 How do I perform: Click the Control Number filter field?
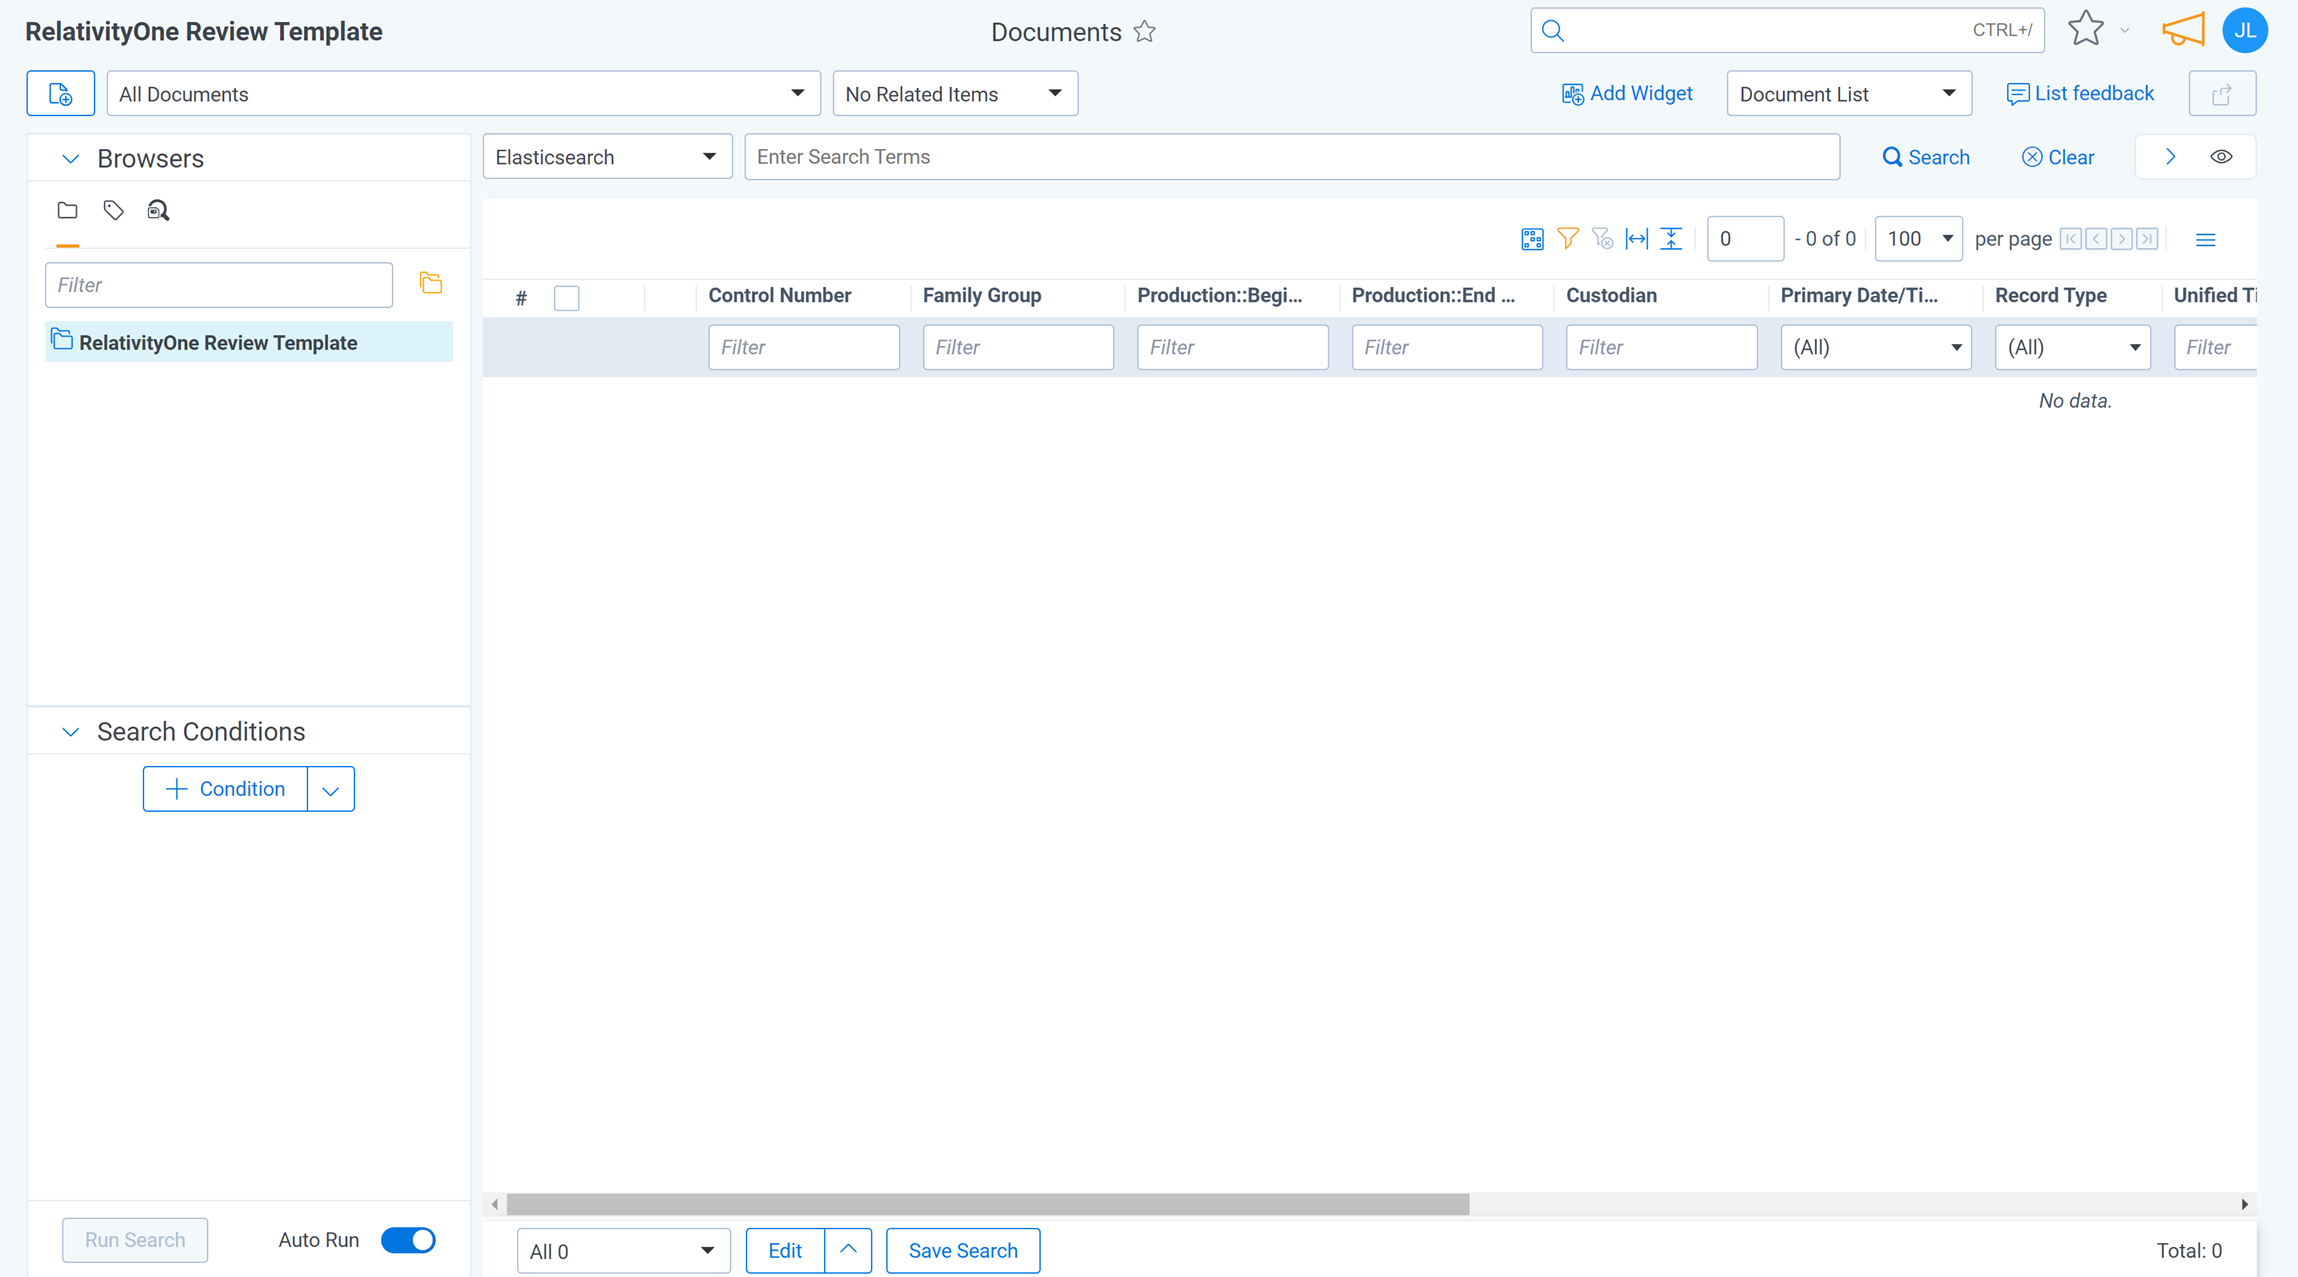point(804,347)
